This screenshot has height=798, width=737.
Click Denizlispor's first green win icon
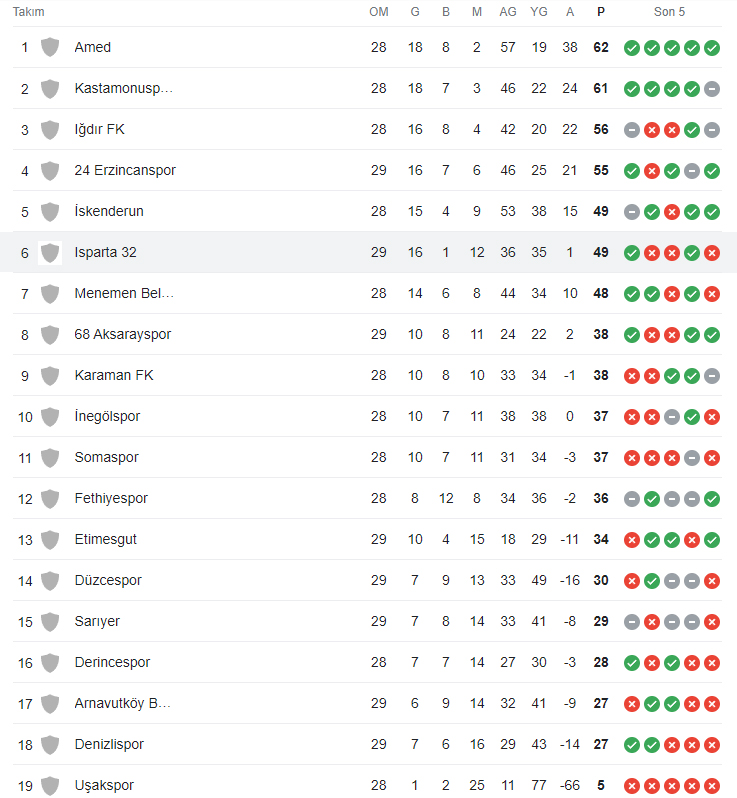pos(632,745)
